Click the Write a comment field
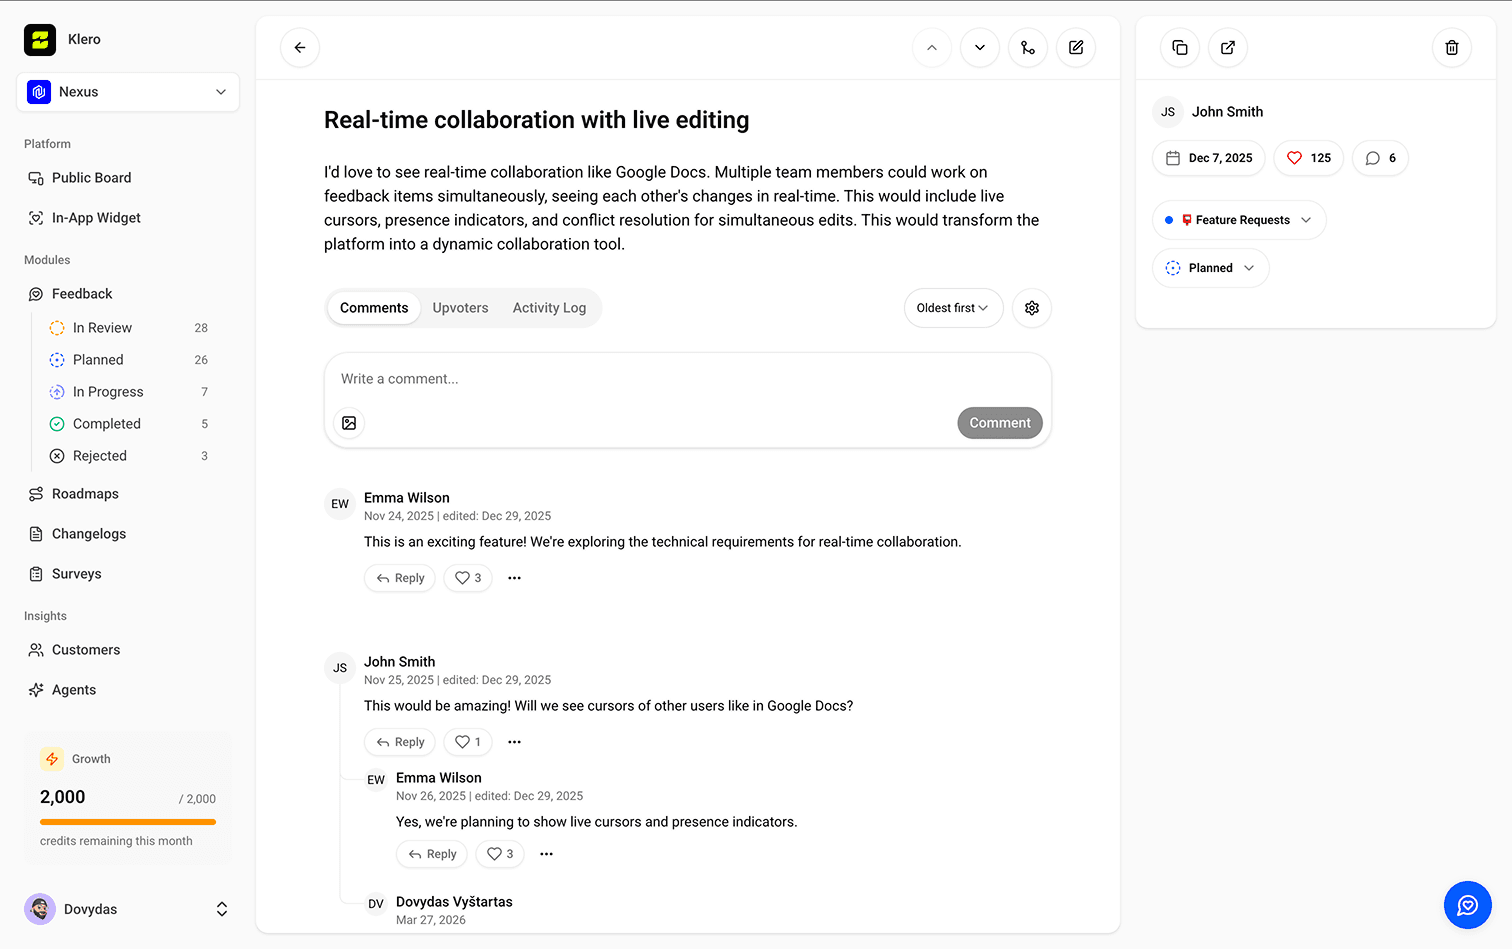1512x949 pixels. pyautogui.click(x=688, y=379)
